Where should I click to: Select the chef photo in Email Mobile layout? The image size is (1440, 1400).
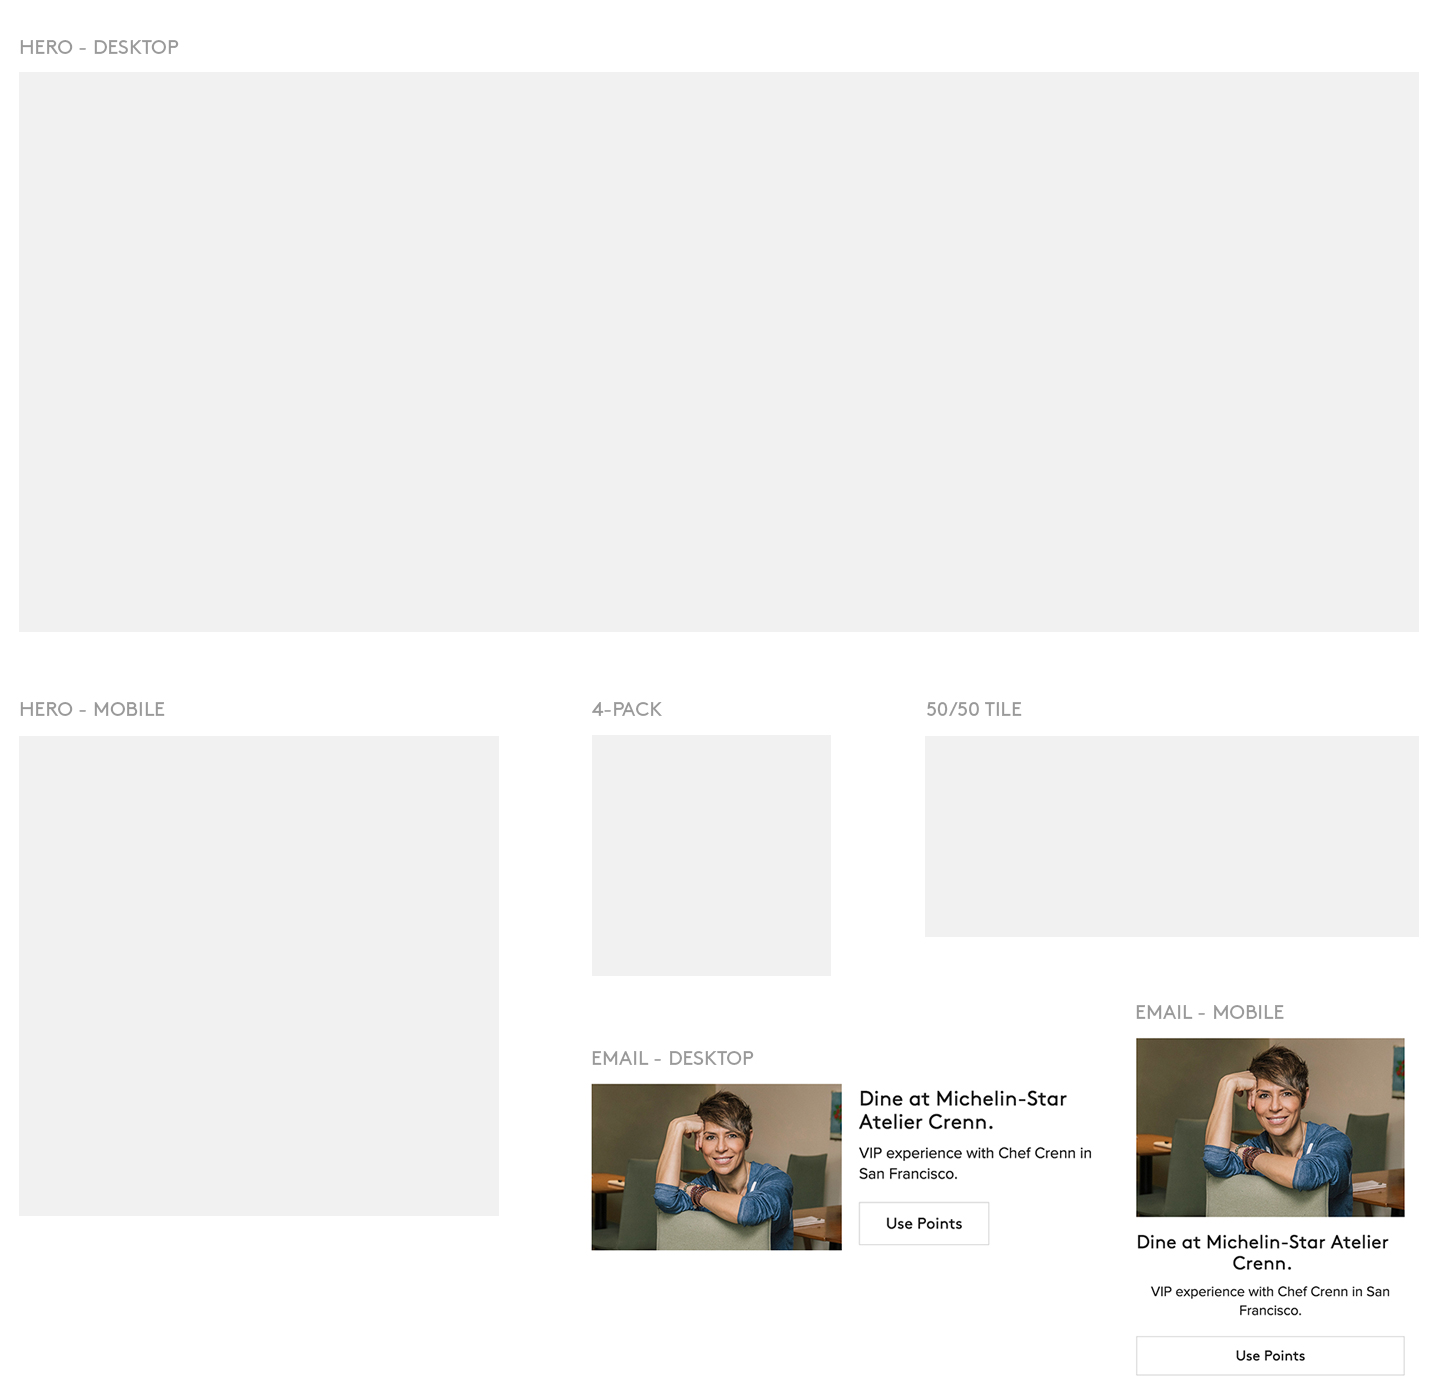pyautogui.click(x=1269, y=1127)
